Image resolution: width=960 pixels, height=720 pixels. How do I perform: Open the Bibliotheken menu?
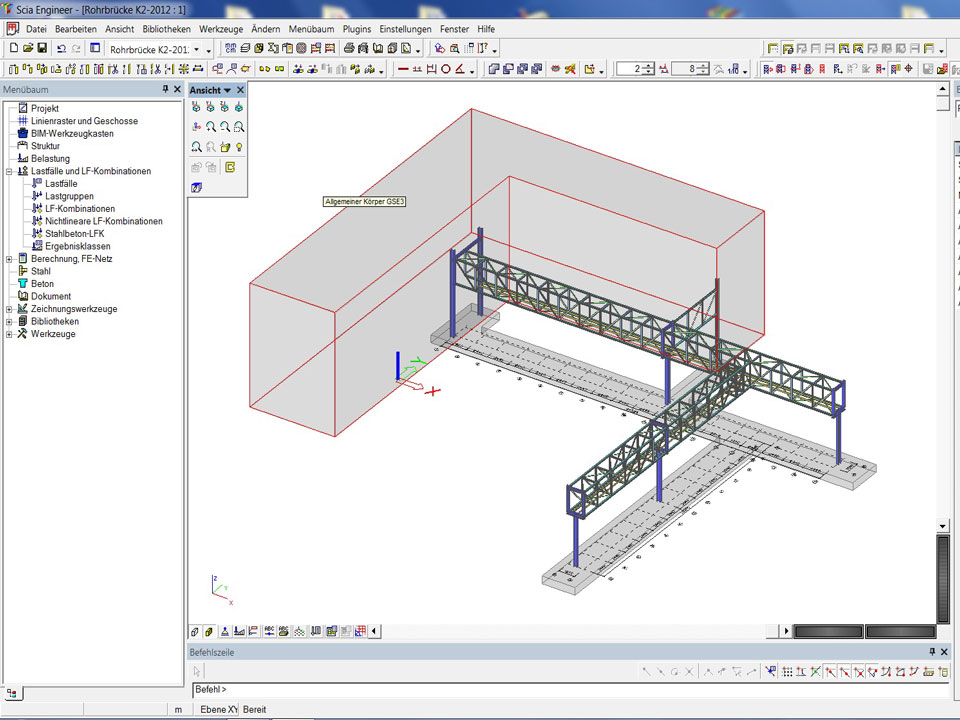[166, 29]
